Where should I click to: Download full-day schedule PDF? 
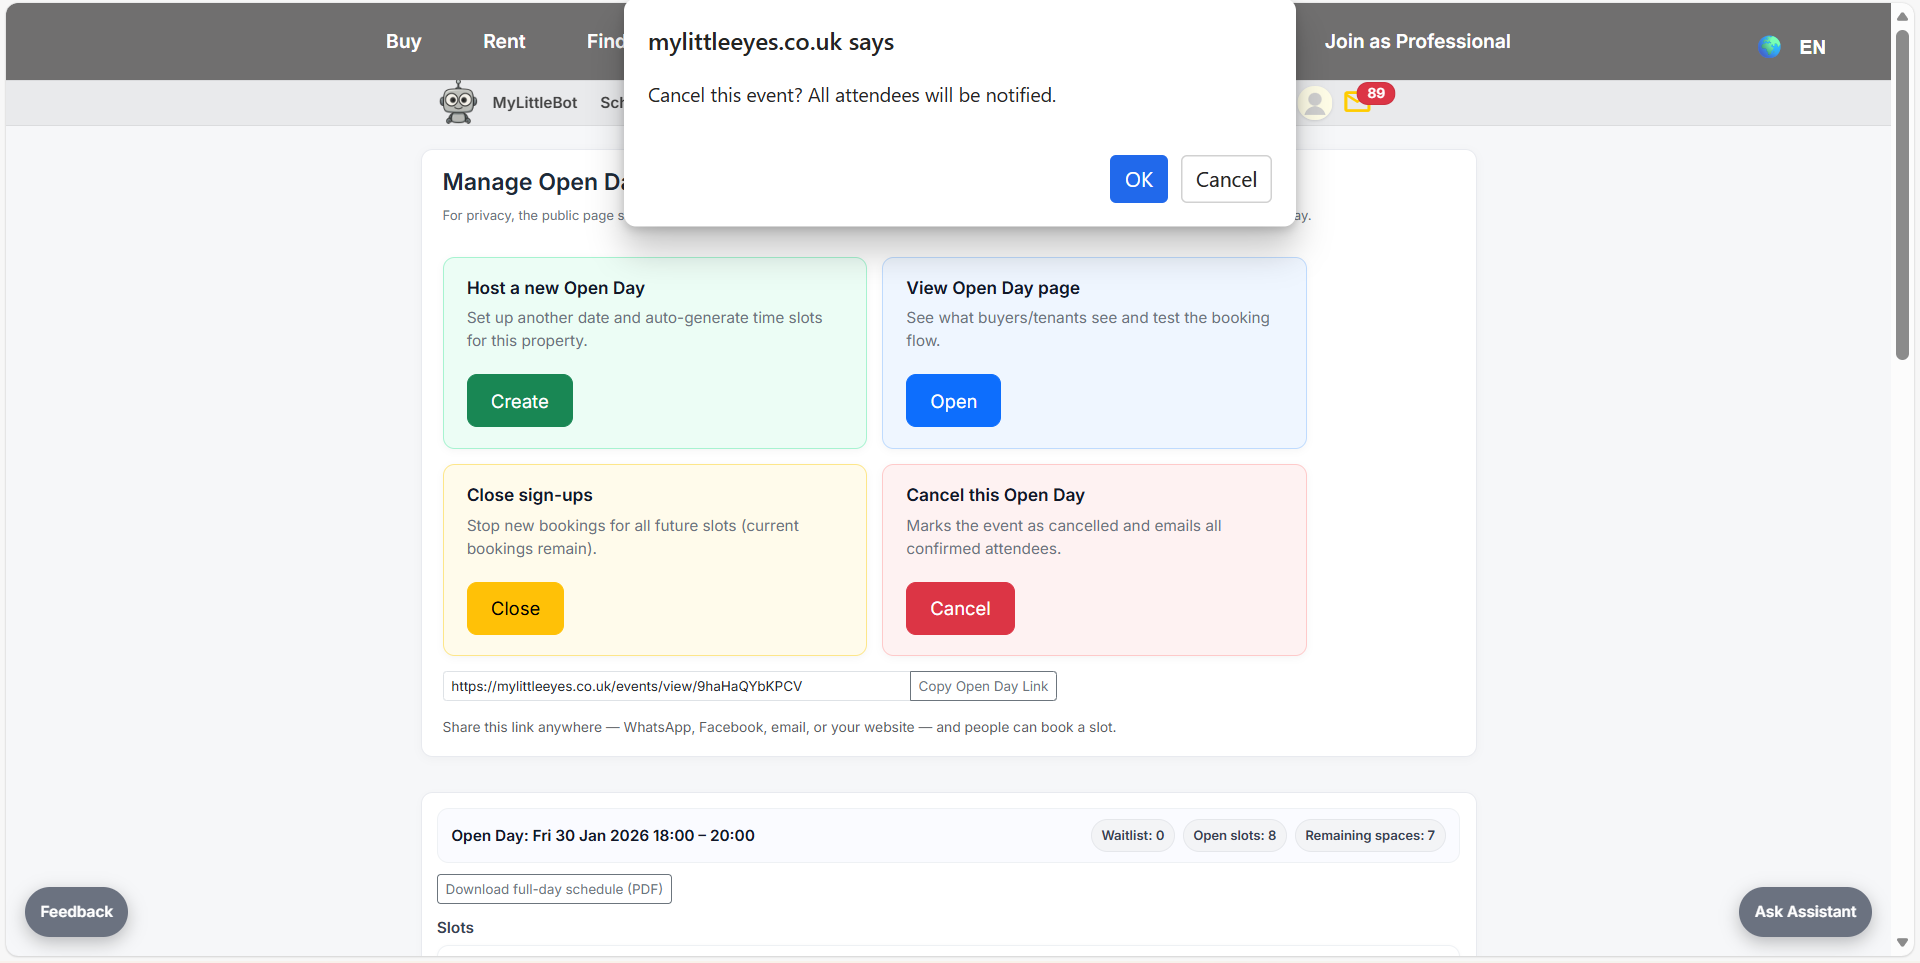(x=554, y=889)
